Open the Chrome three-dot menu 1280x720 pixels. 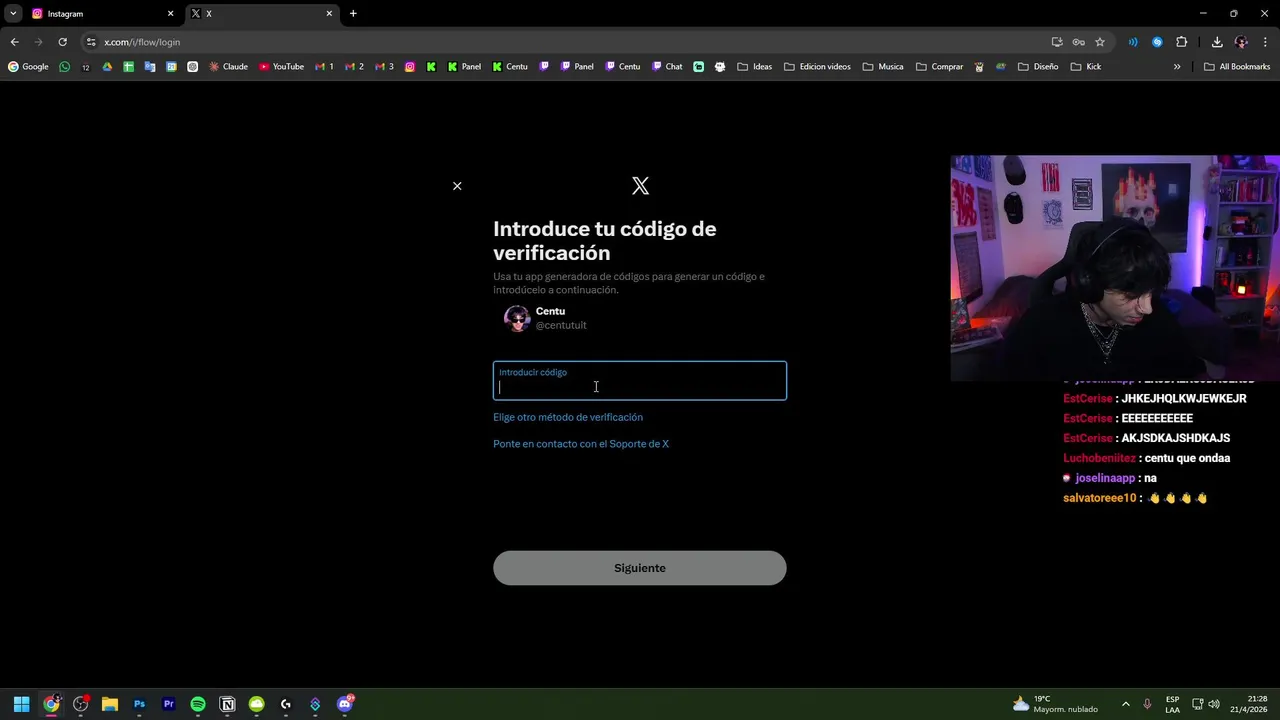1265,42
